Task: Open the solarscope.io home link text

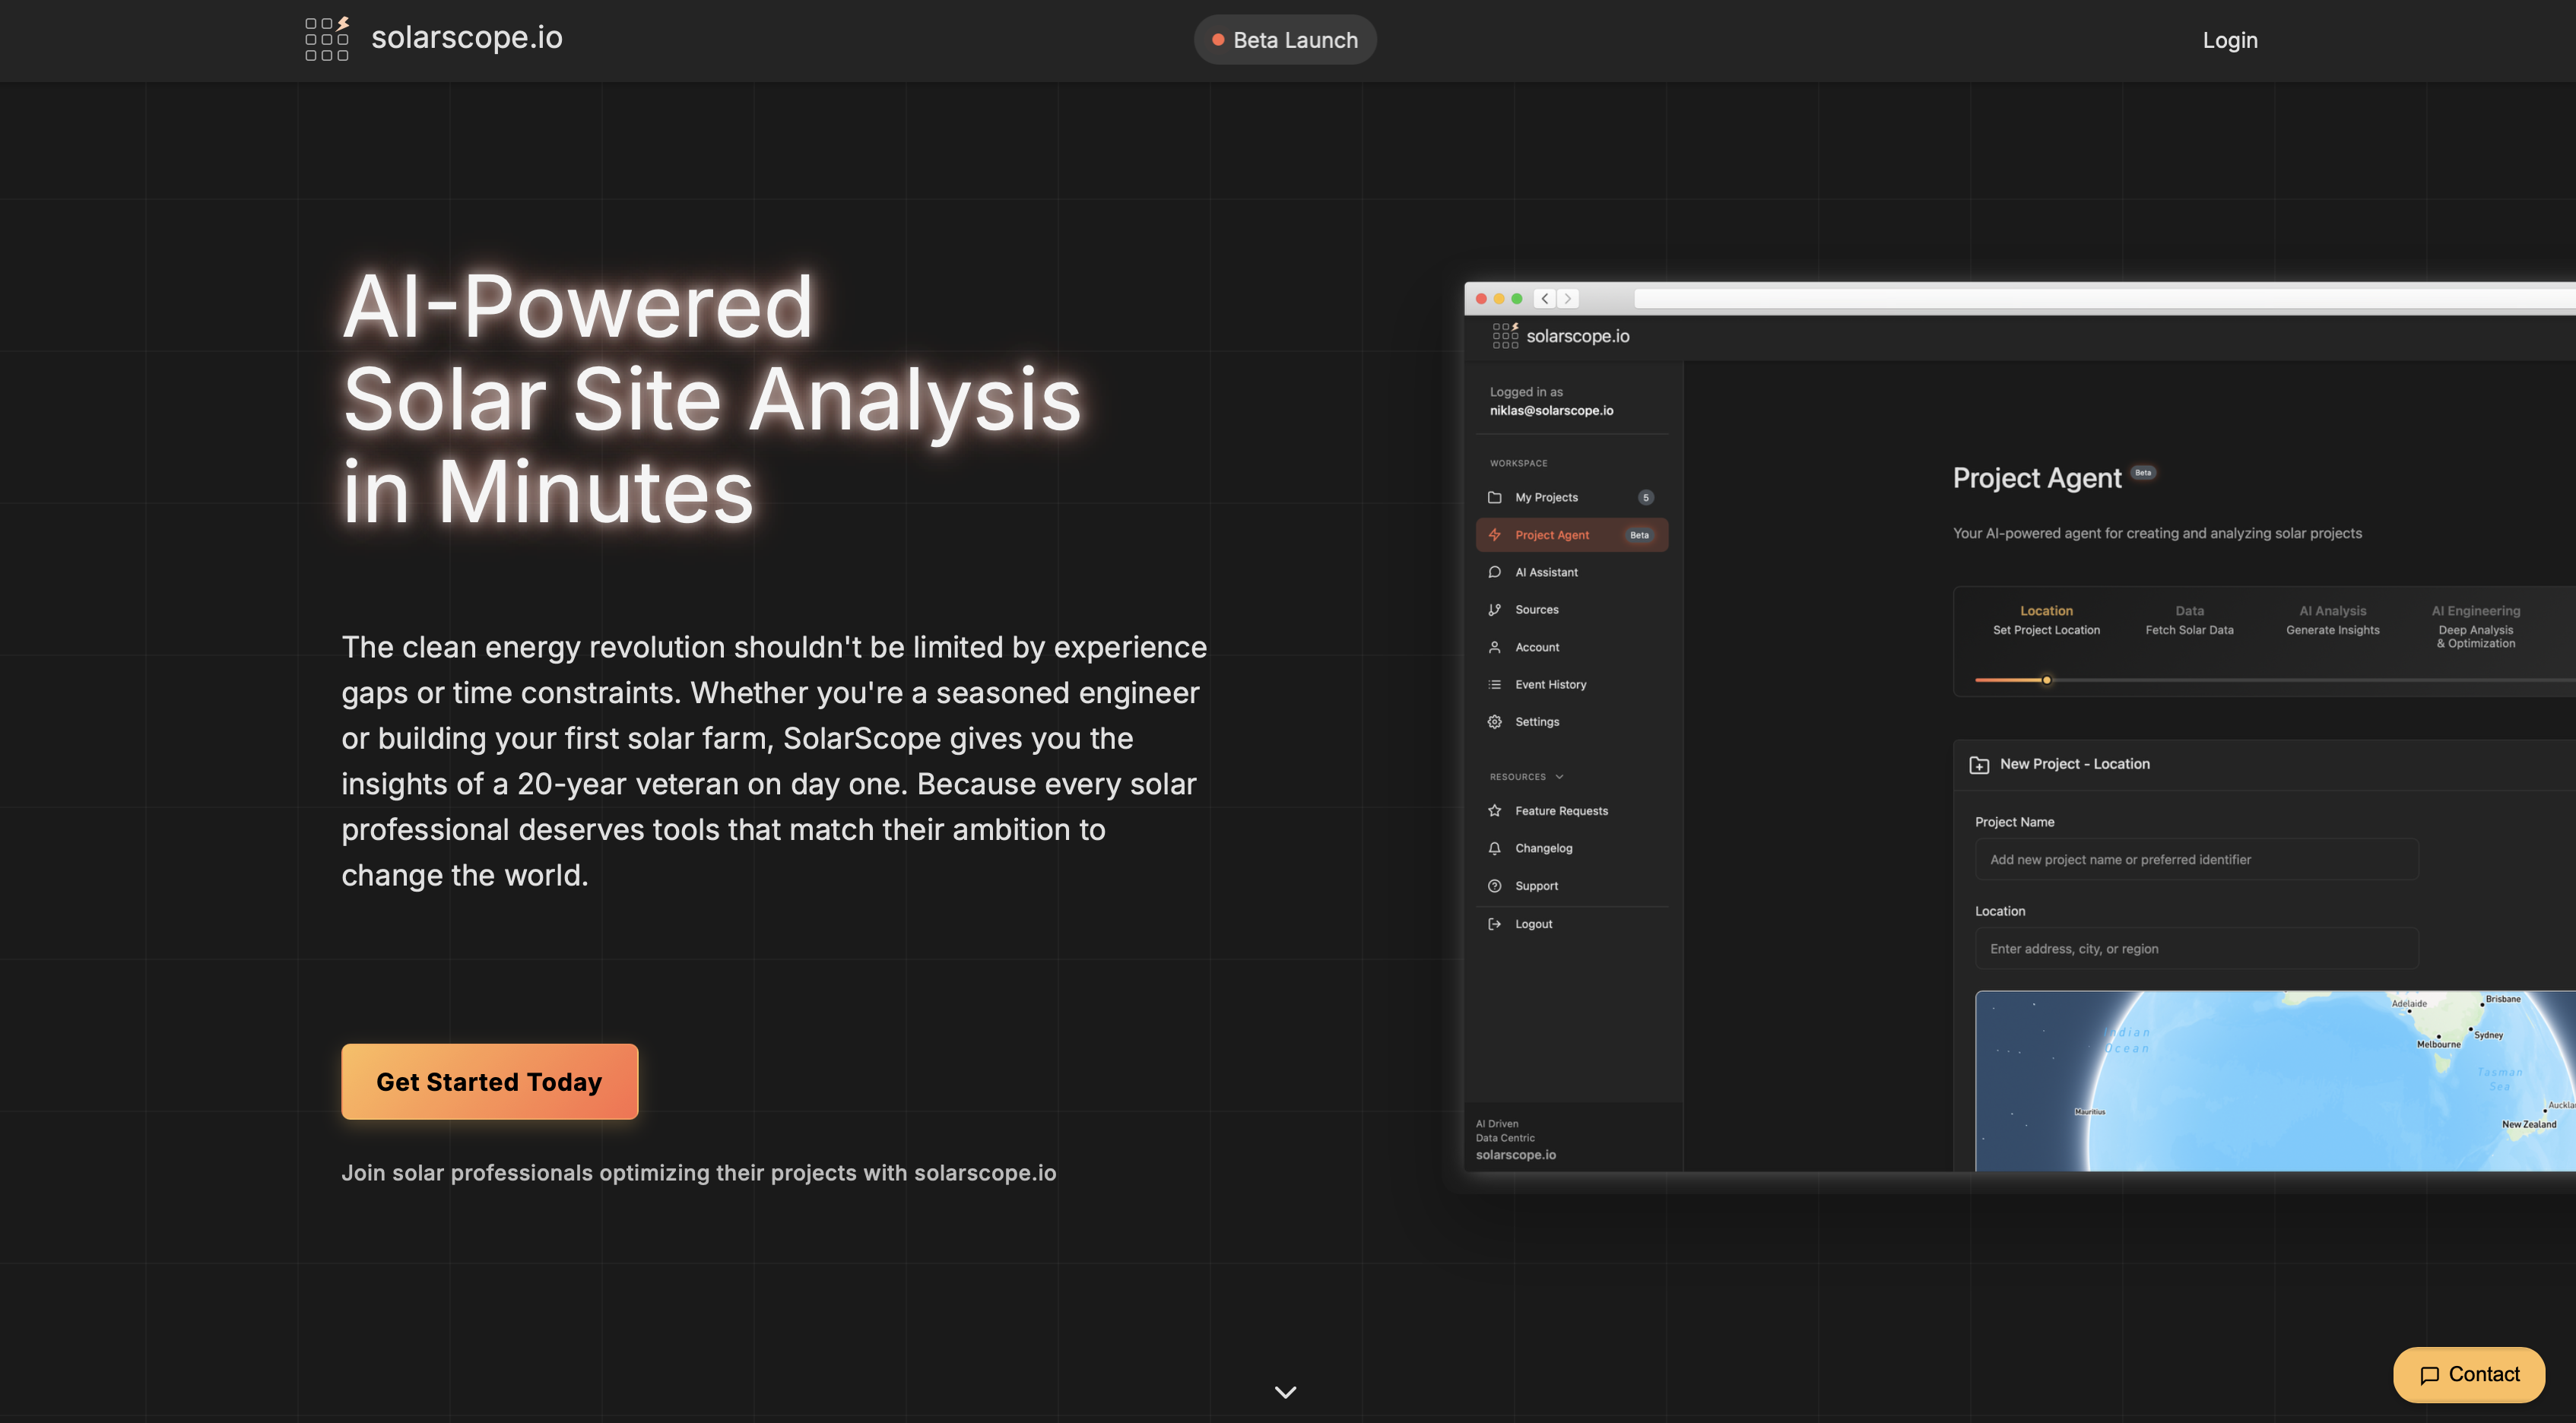Action: 467,37
